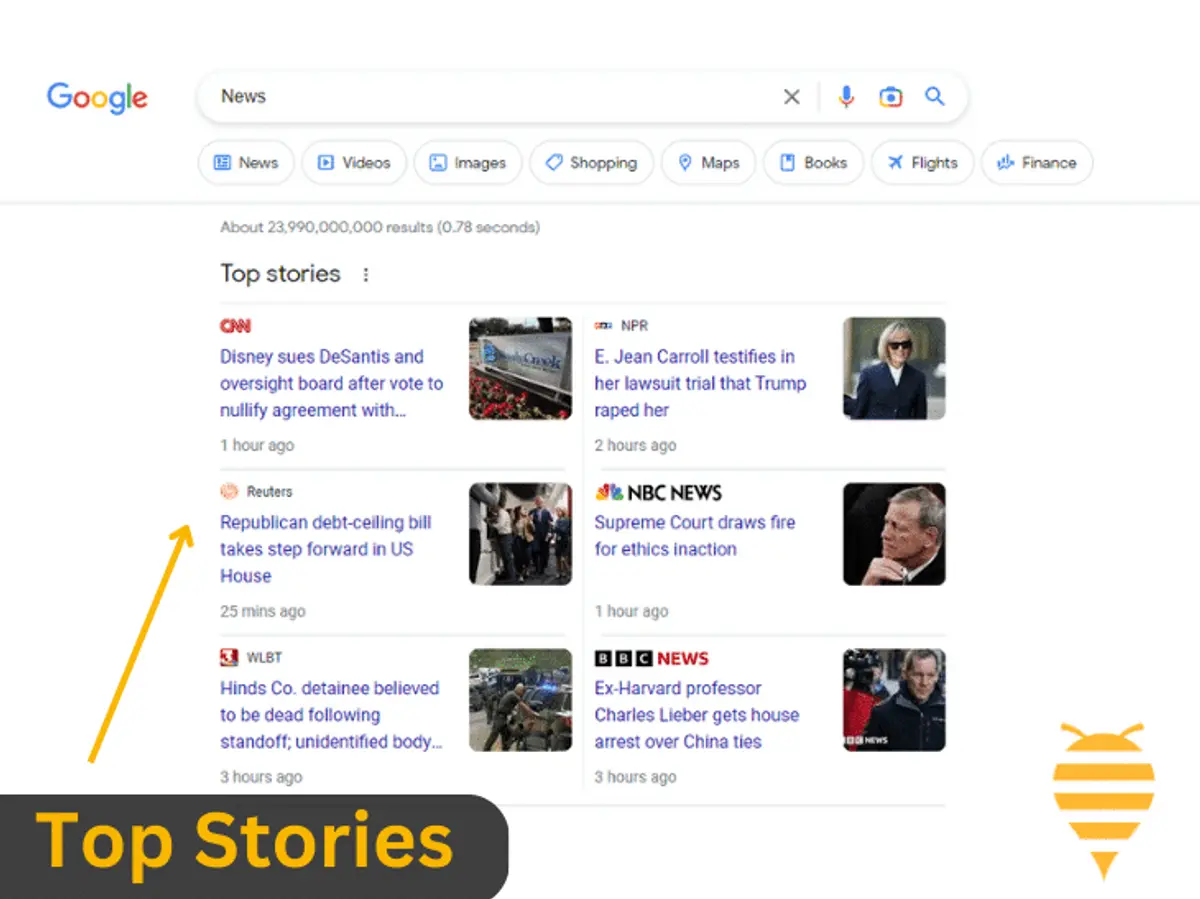Viewport: 1200px width, 899px height.
Task: Switch to the News filter tab
Action: click(246, 163)
